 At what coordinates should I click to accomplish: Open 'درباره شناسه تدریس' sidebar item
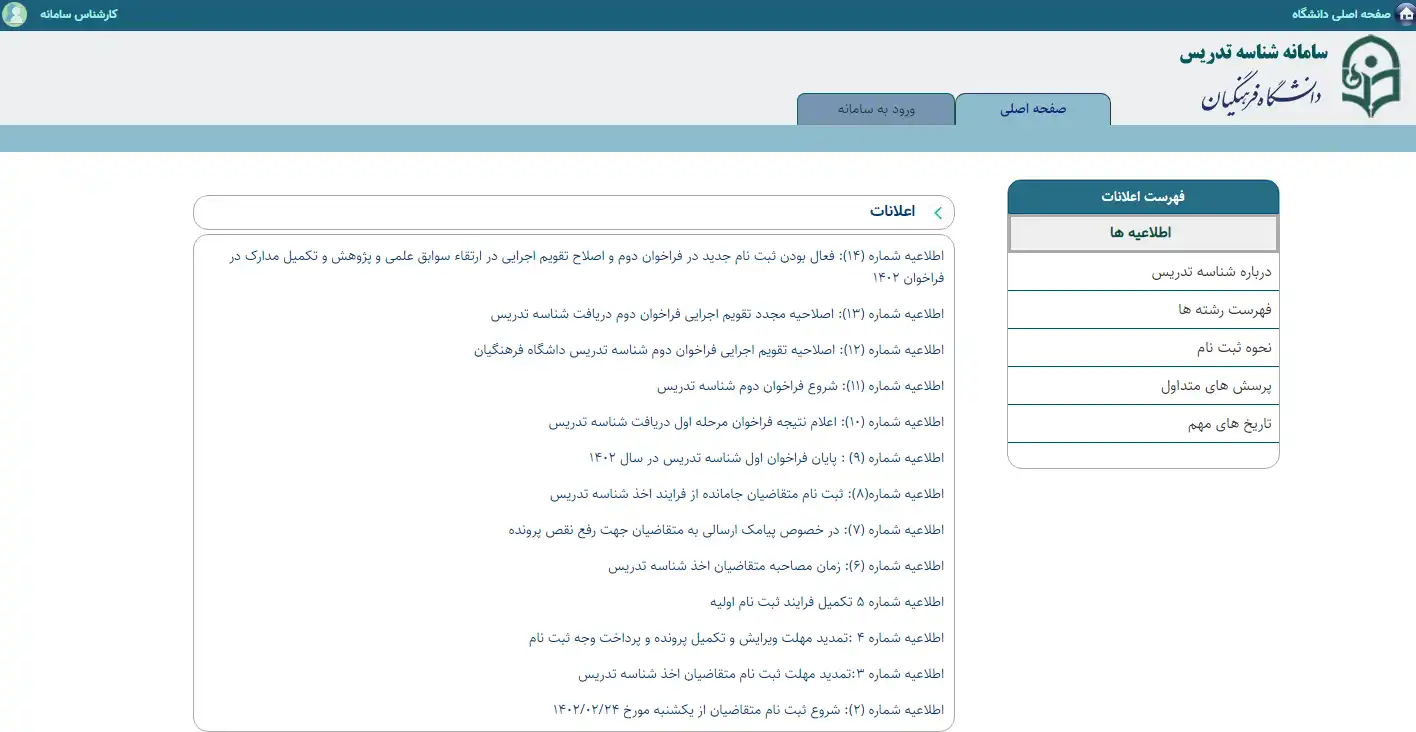1143,272
